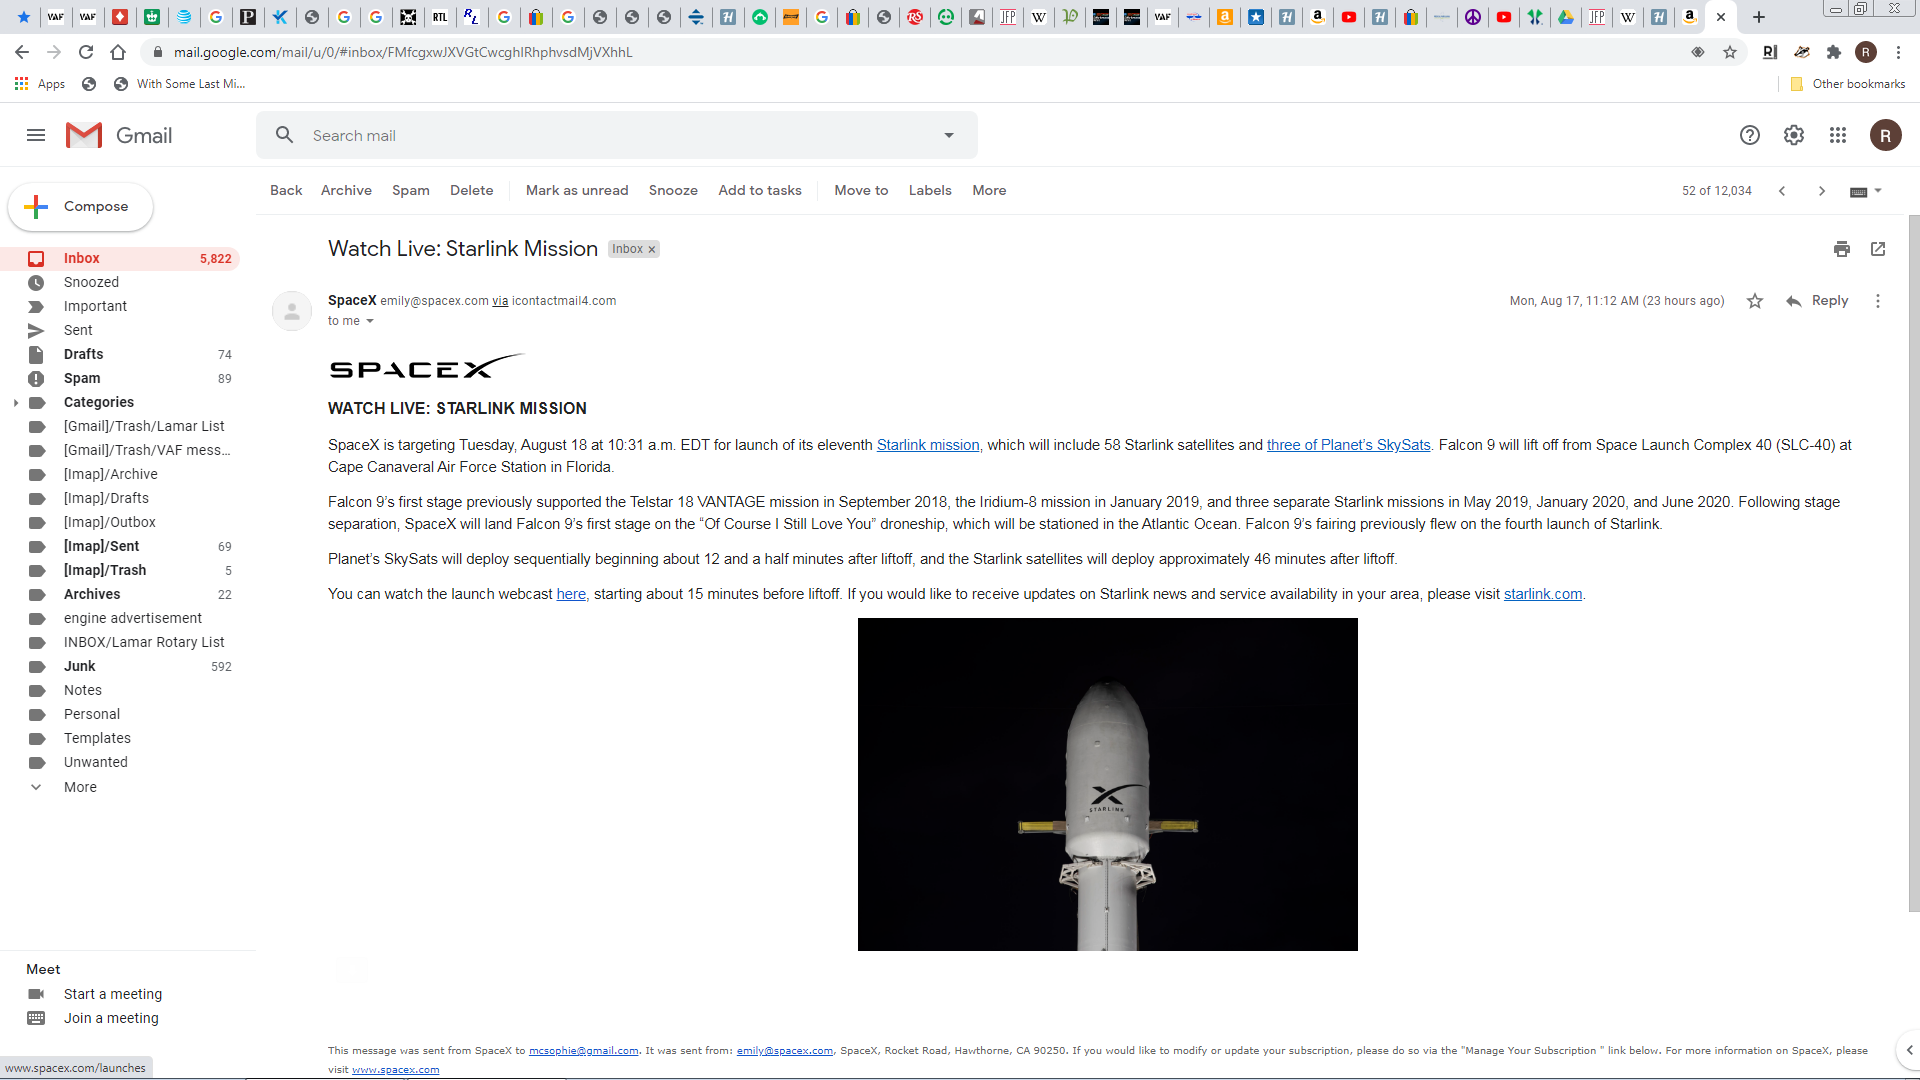Click the Search mail field

click(x=600, y=135)
